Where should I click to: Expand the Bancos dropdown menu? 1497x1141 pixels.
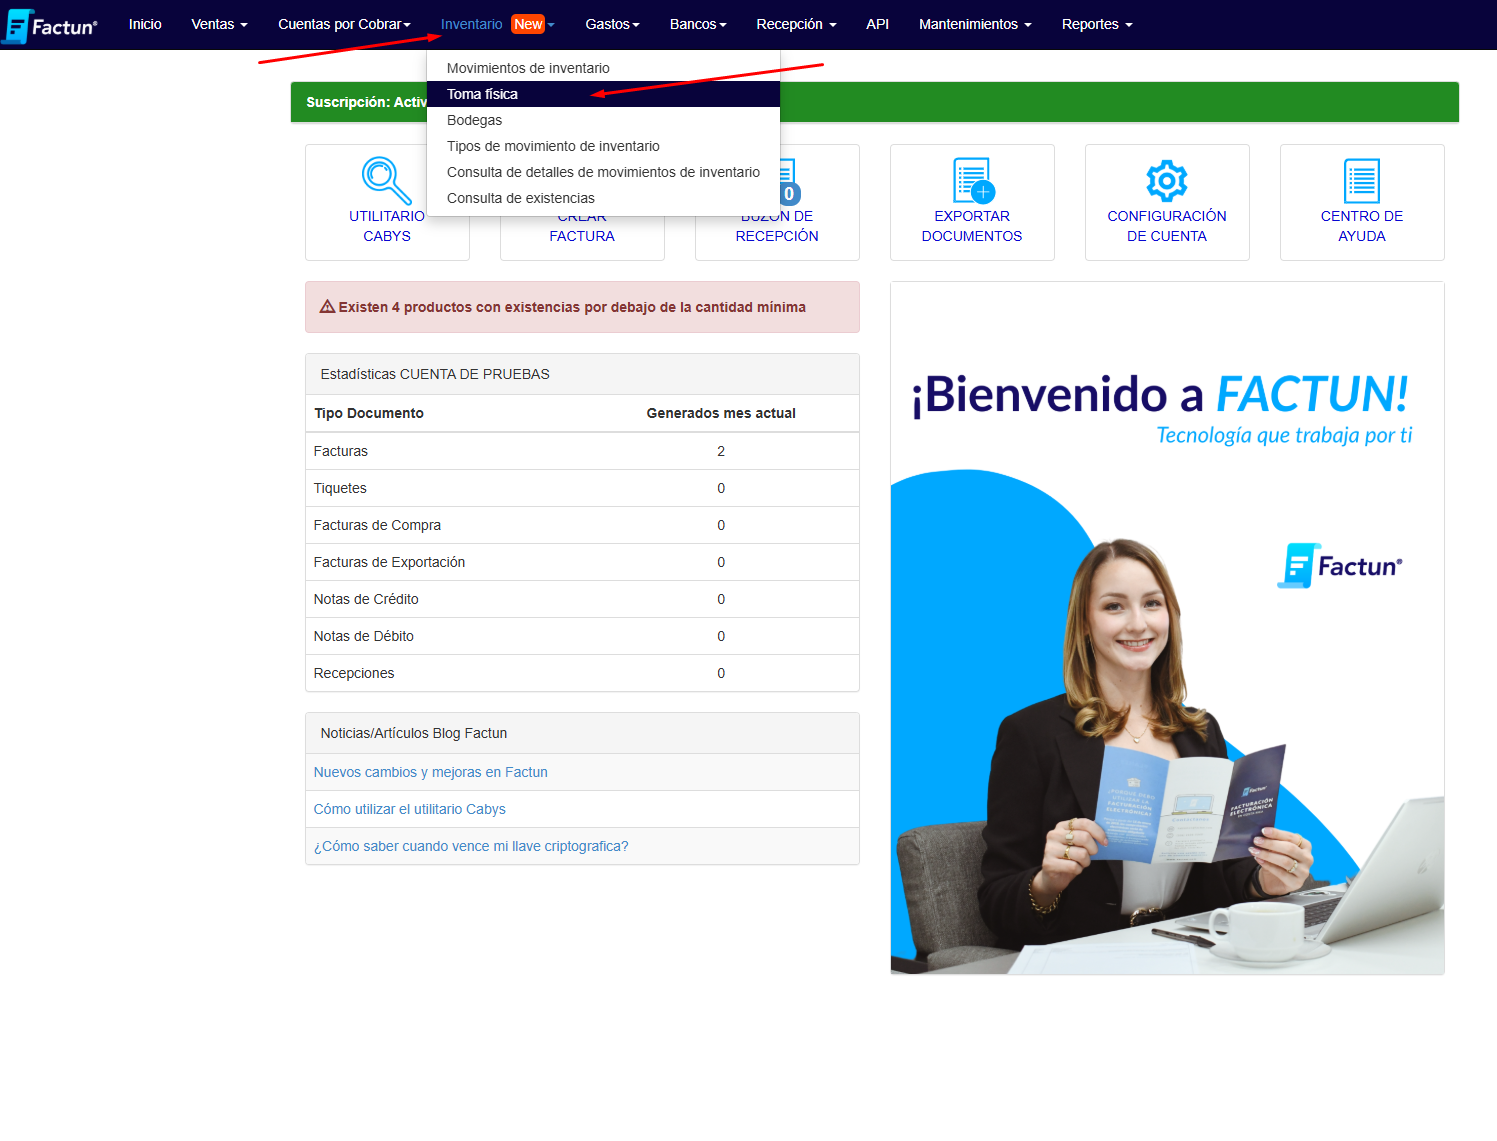coord(698,24)
